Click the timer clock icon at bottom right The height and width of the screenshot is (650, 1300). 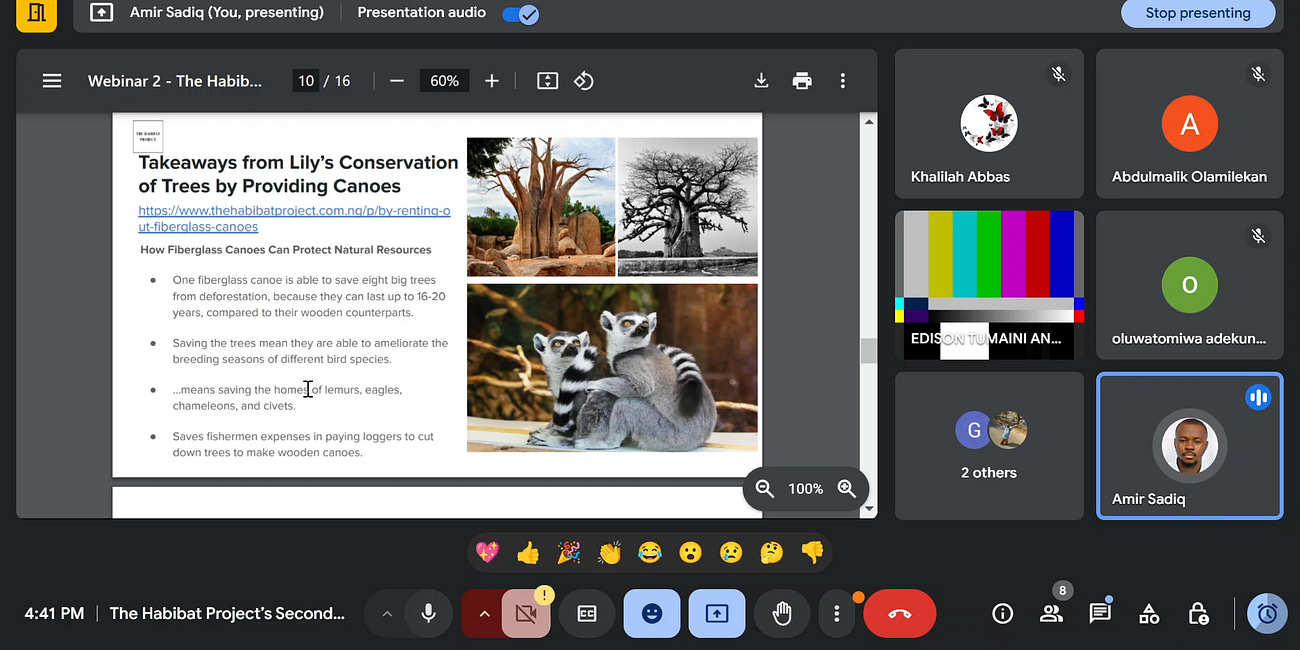1267,613
